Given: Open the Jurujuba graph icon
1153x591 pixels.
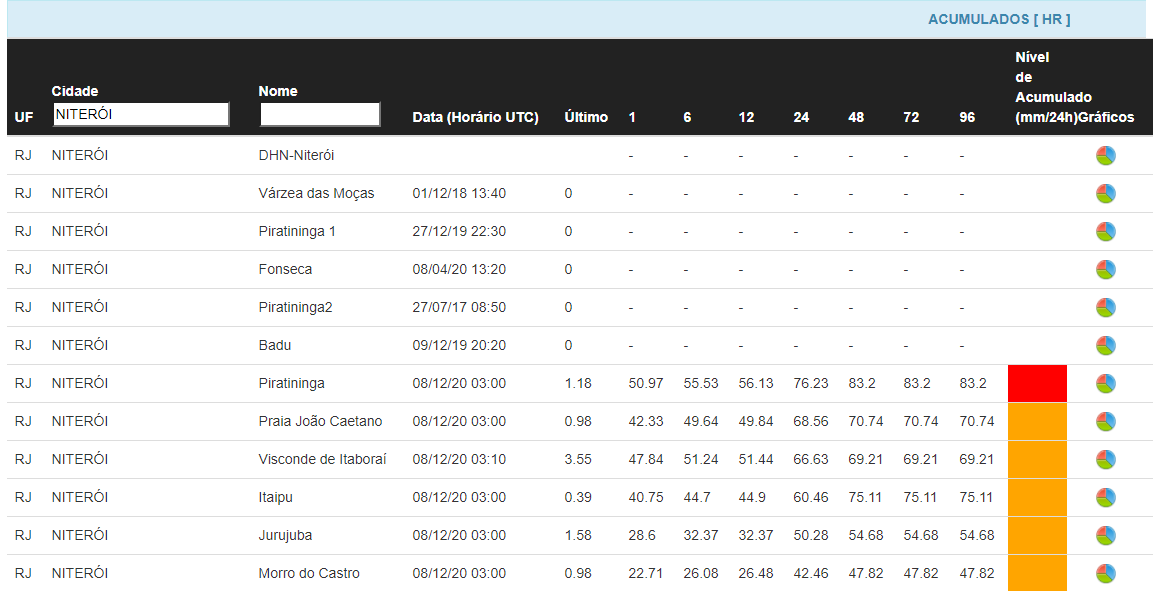Looking at the screenshot, I should pyautogui.click(x=1105, y=536).
